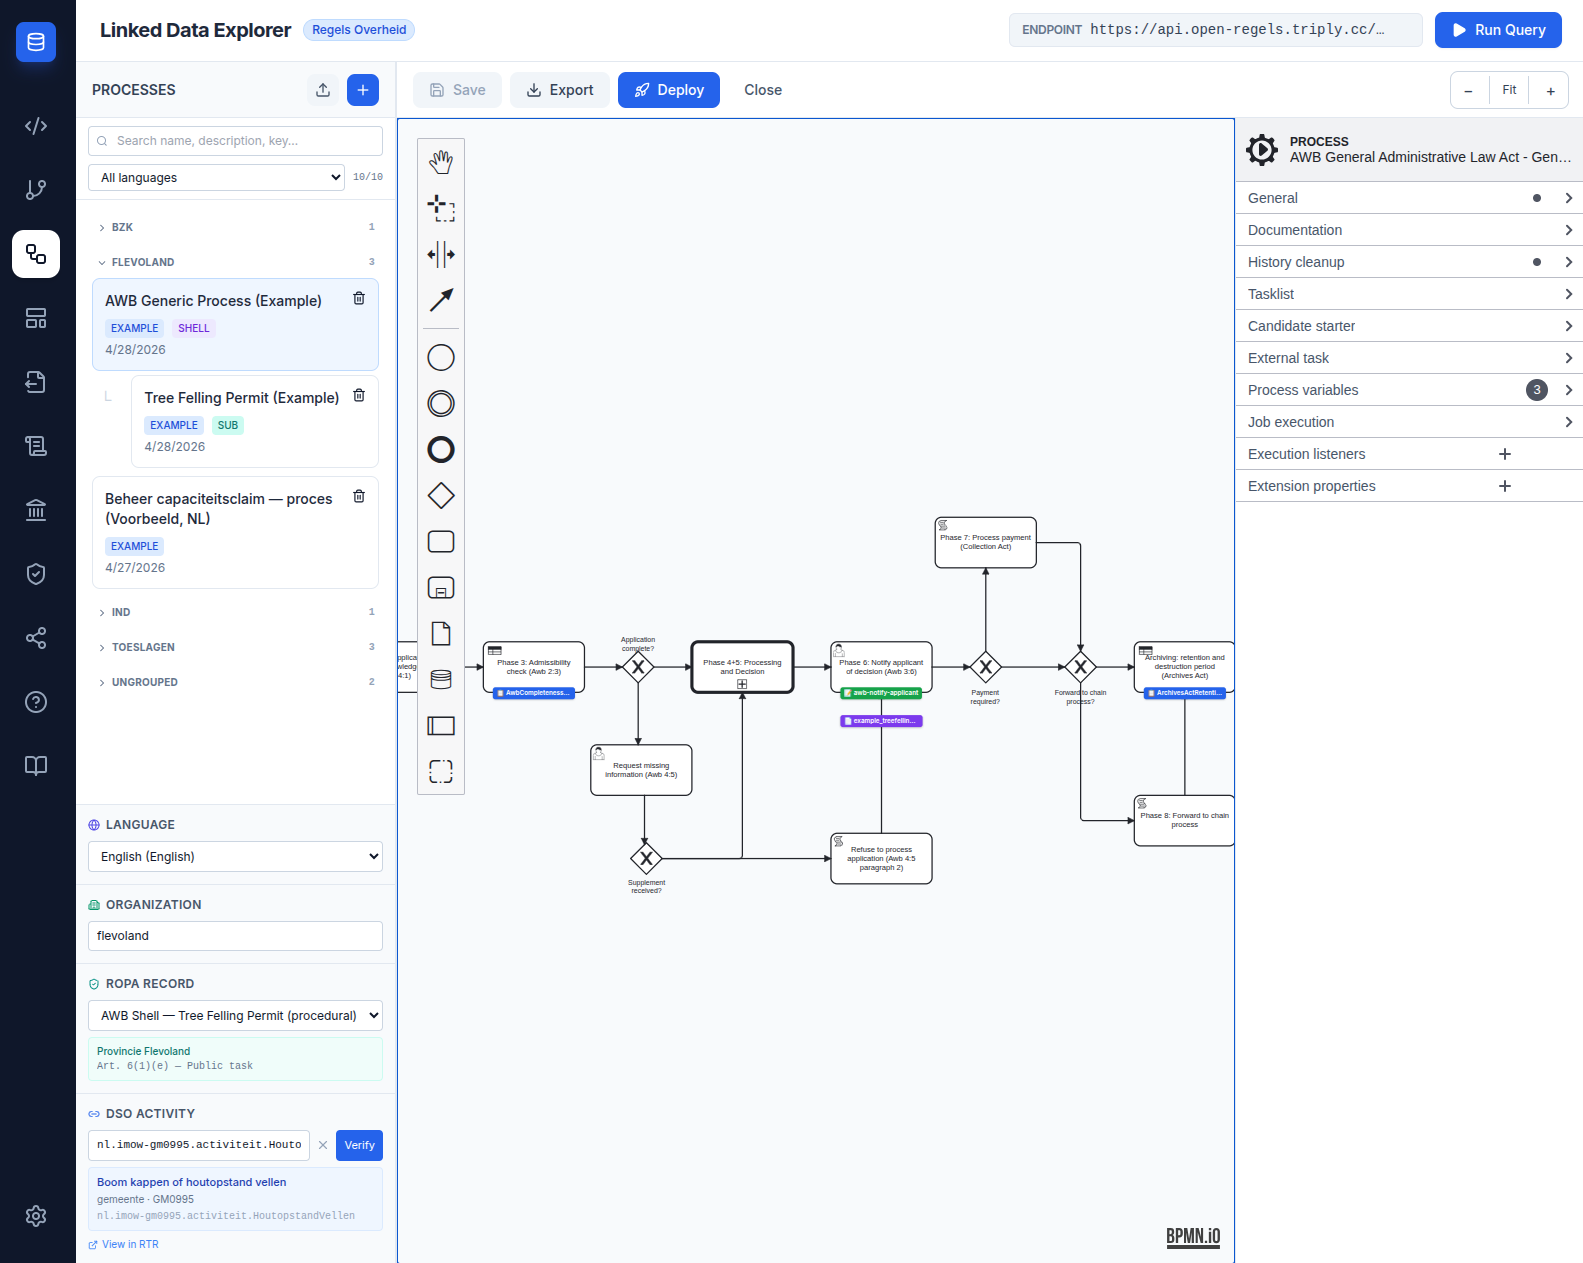Expand the BZK group
The height and width of the screenshot is (1263, 1583).
(236, 227)
